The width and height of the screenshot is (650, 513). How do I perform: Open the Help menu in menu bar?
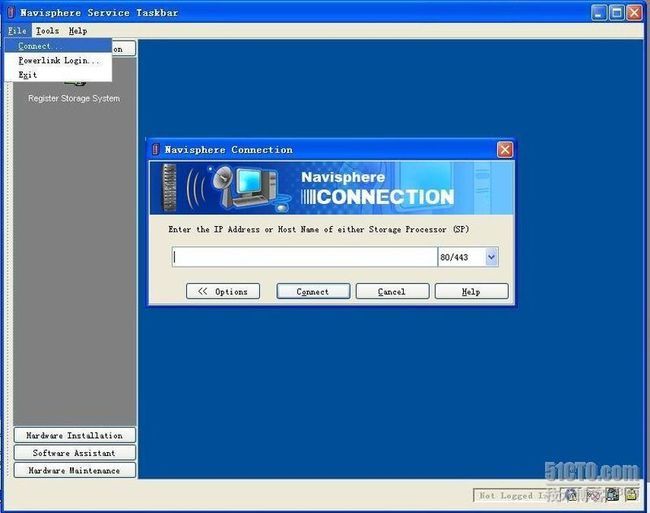(78, 31)
